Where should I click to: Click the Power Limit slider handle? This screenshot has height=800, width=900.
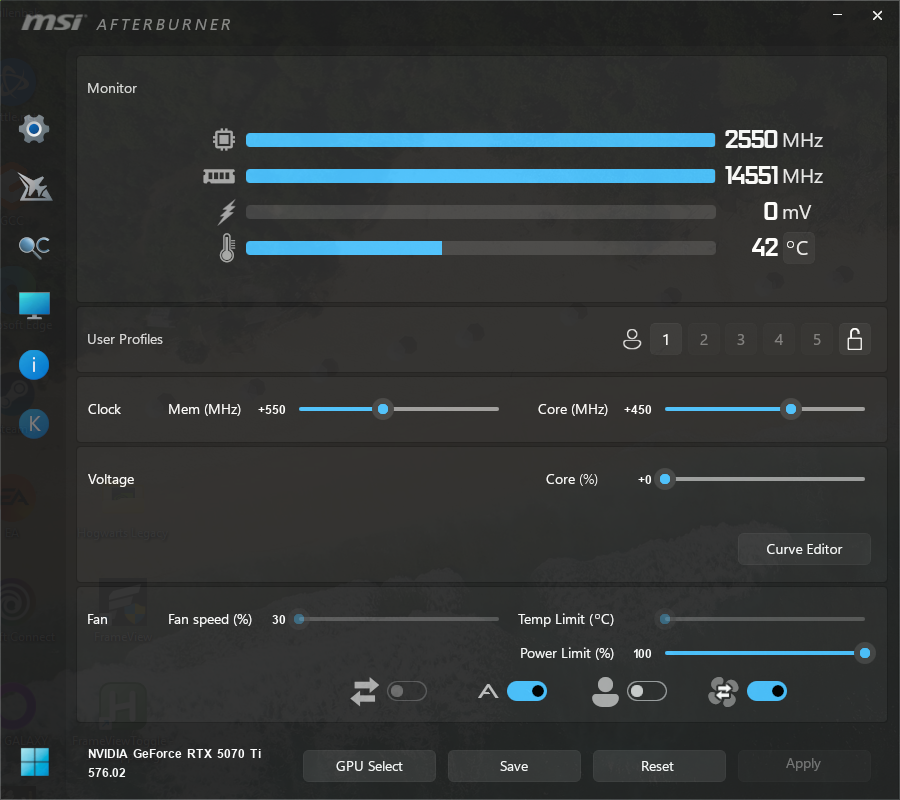(865, 653)
